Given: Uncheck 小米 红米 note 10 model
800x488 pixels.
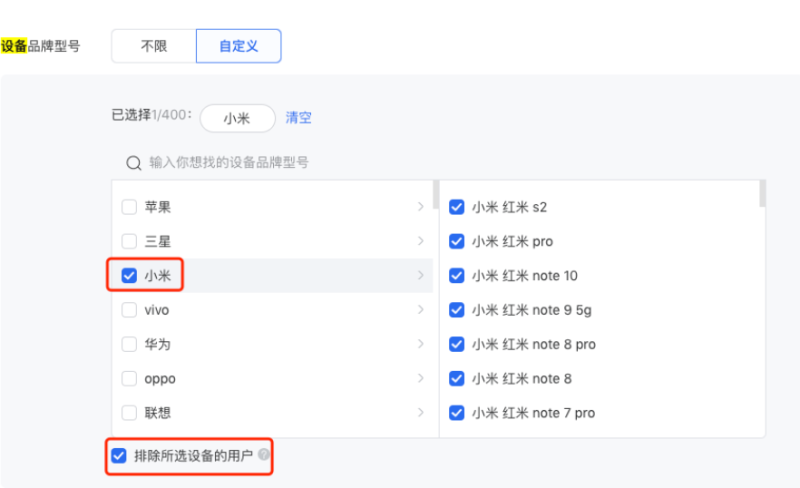Looking at the screenshot, I should tap(457, 276).
